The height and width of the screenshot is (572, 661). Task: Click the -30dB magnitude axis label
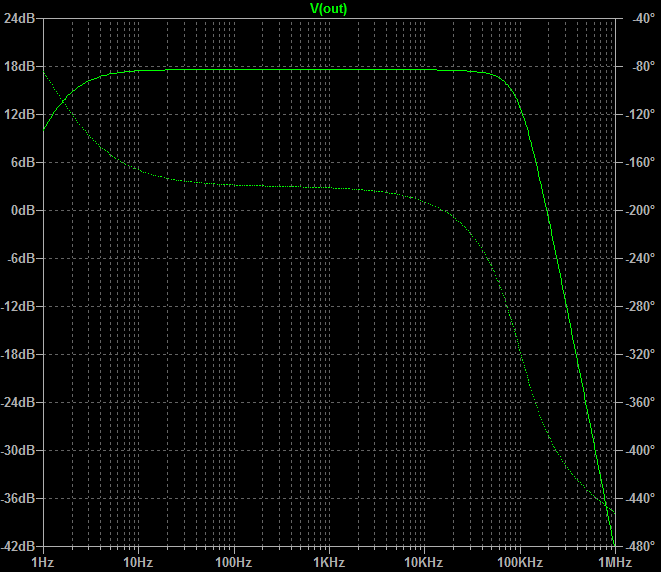tap(18, 450)
